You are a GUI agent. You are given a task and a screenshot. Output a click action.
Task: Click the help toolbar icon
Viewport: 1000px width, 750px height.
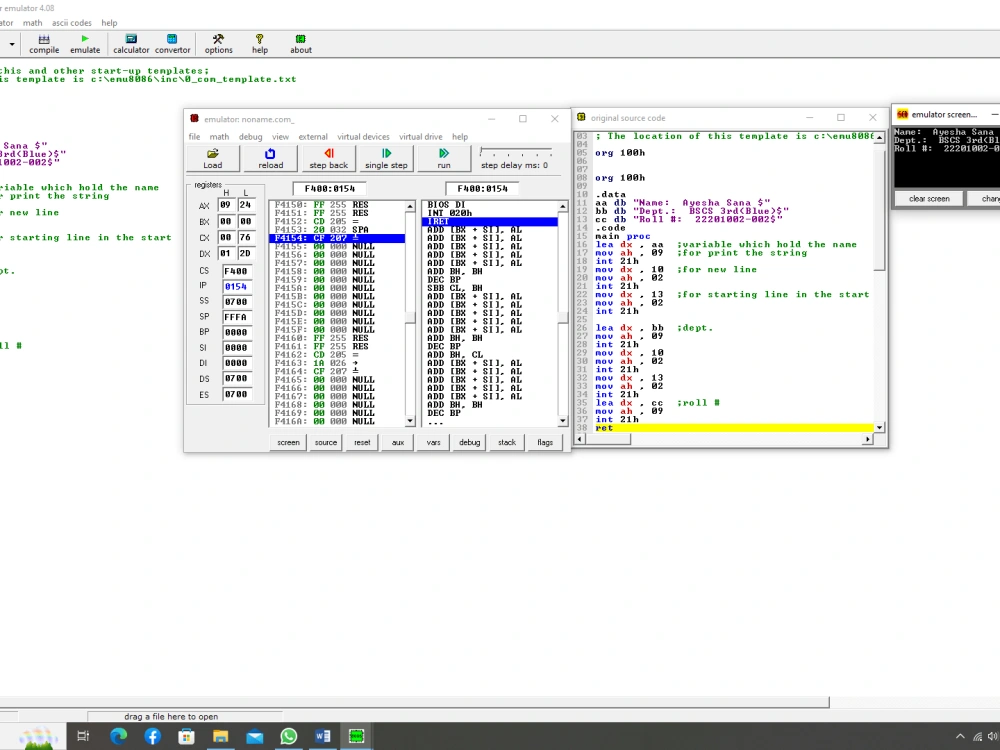pos(260,44)
